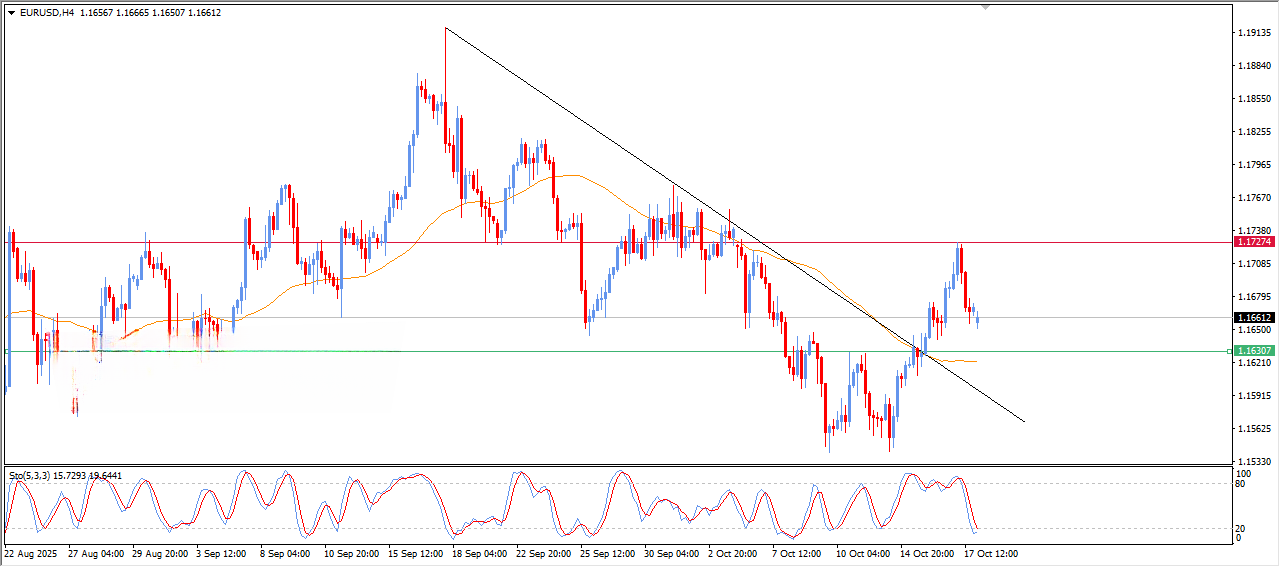
Task: Click the EURUSD,H4 chart title text
Action: pos(46,13)
